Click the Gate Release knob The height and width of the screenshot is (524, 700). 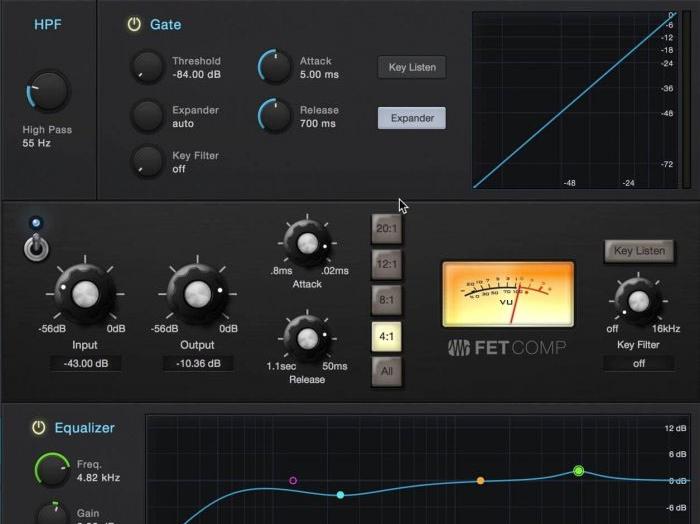(275, 114)
